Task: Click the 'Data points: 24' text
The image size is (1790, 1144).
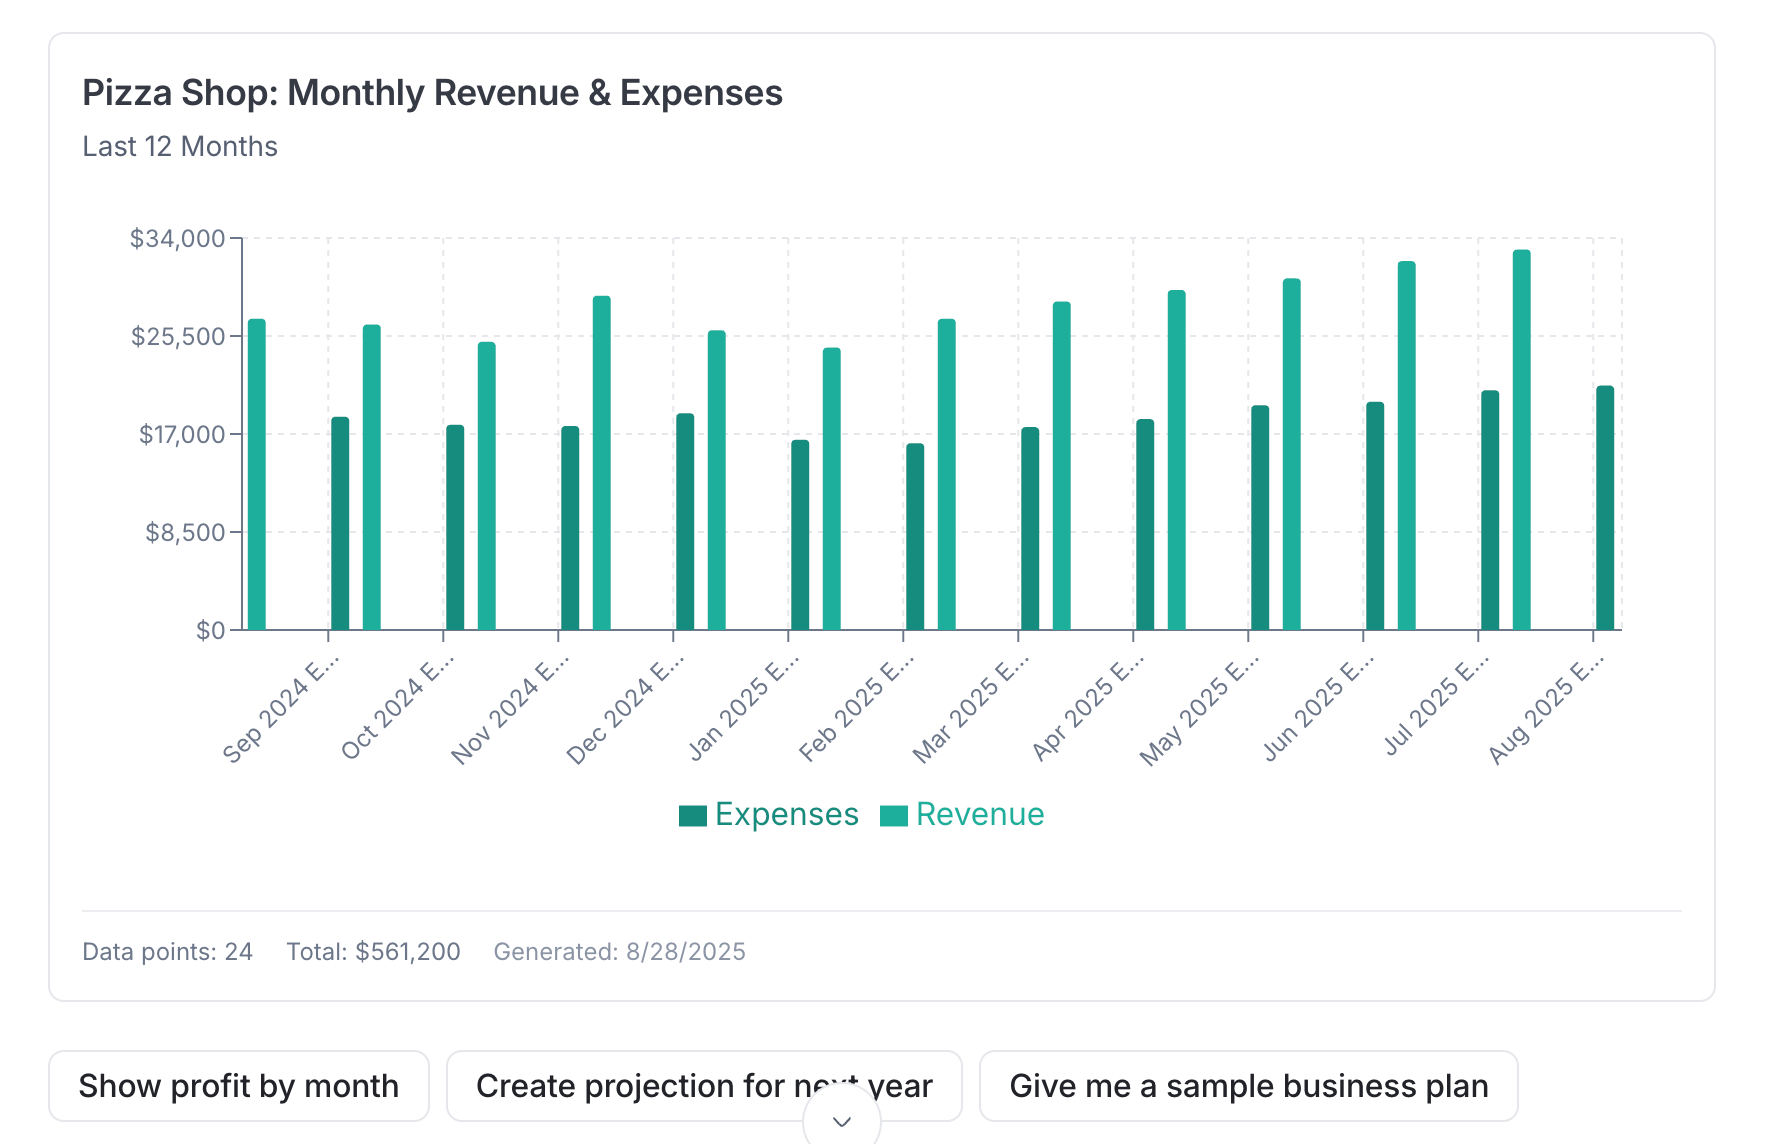Action: [167, 951]
